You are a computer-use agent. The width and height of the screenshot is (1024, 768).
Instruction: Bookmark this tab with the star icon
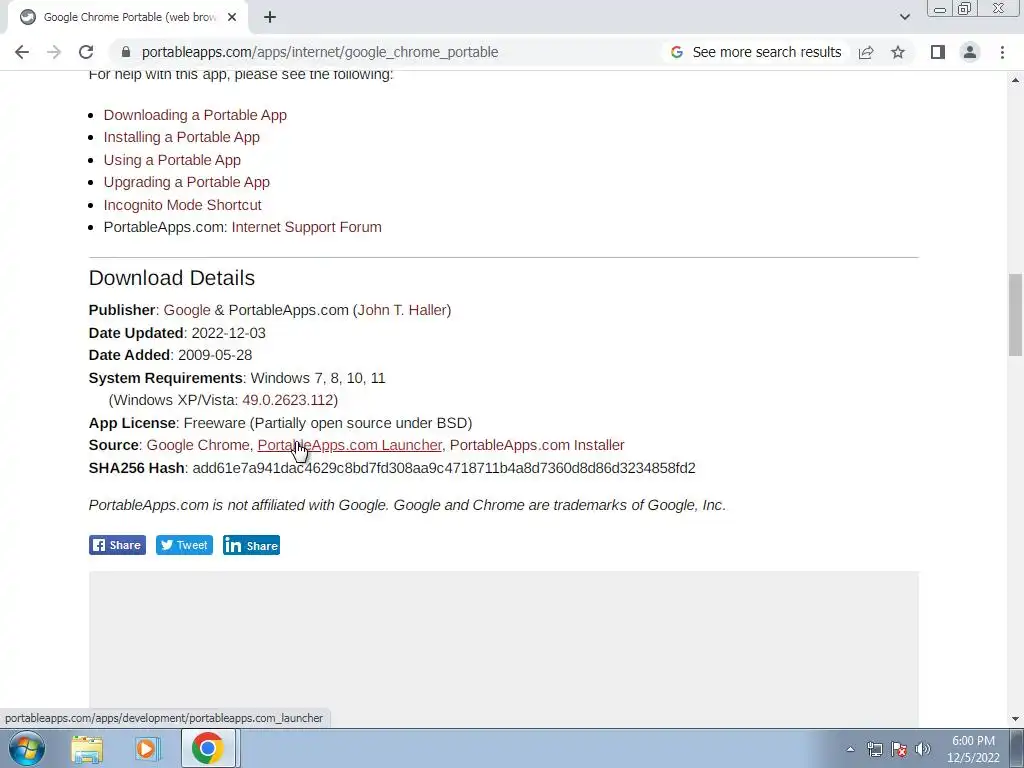point(898,52)
